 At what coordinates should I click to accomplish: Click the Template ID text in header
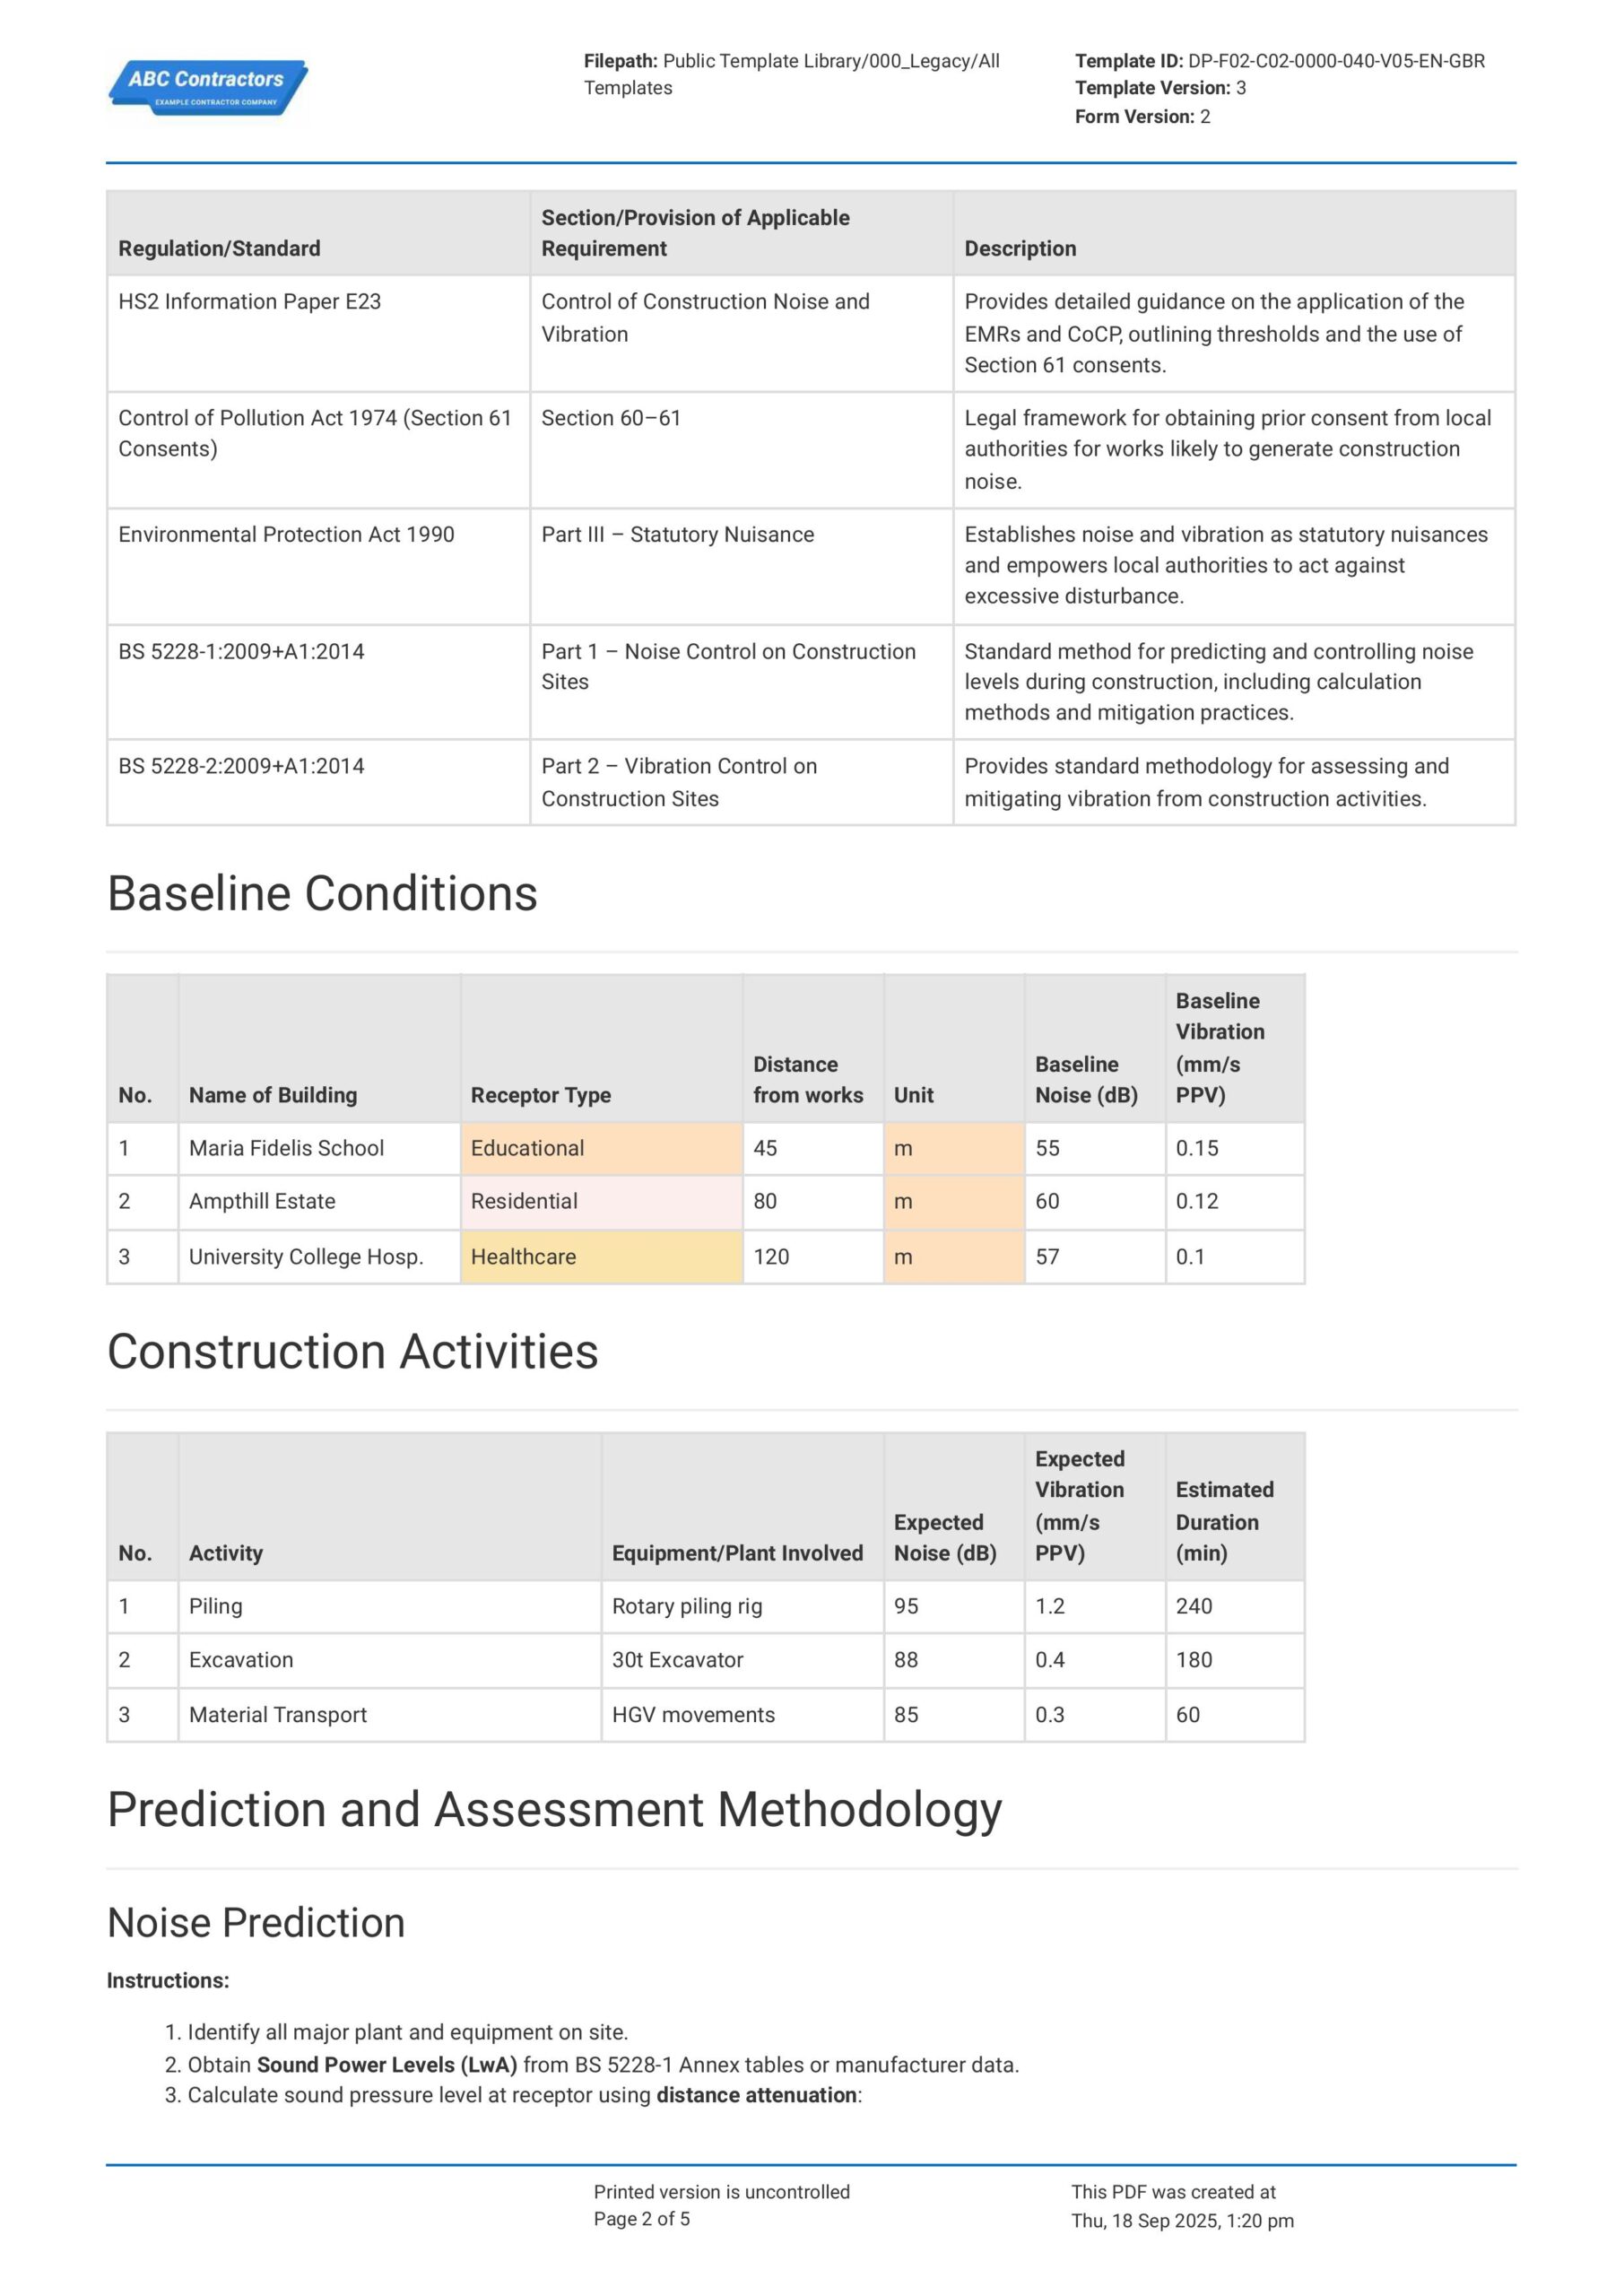(x=1279, y=61)
